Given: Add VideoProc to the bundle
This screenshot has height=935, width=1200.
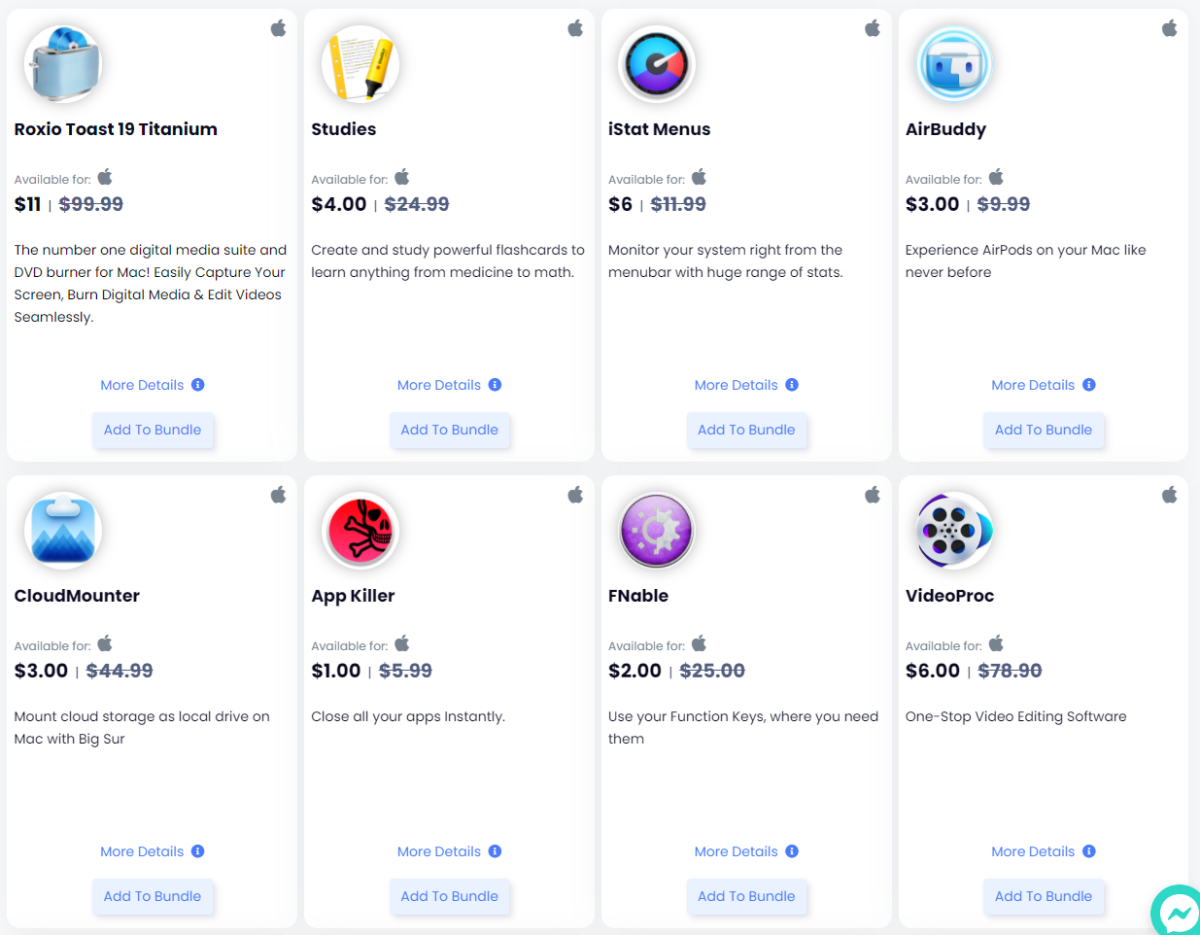Looking at the screenshot, I should click(x=1044, y=896).
